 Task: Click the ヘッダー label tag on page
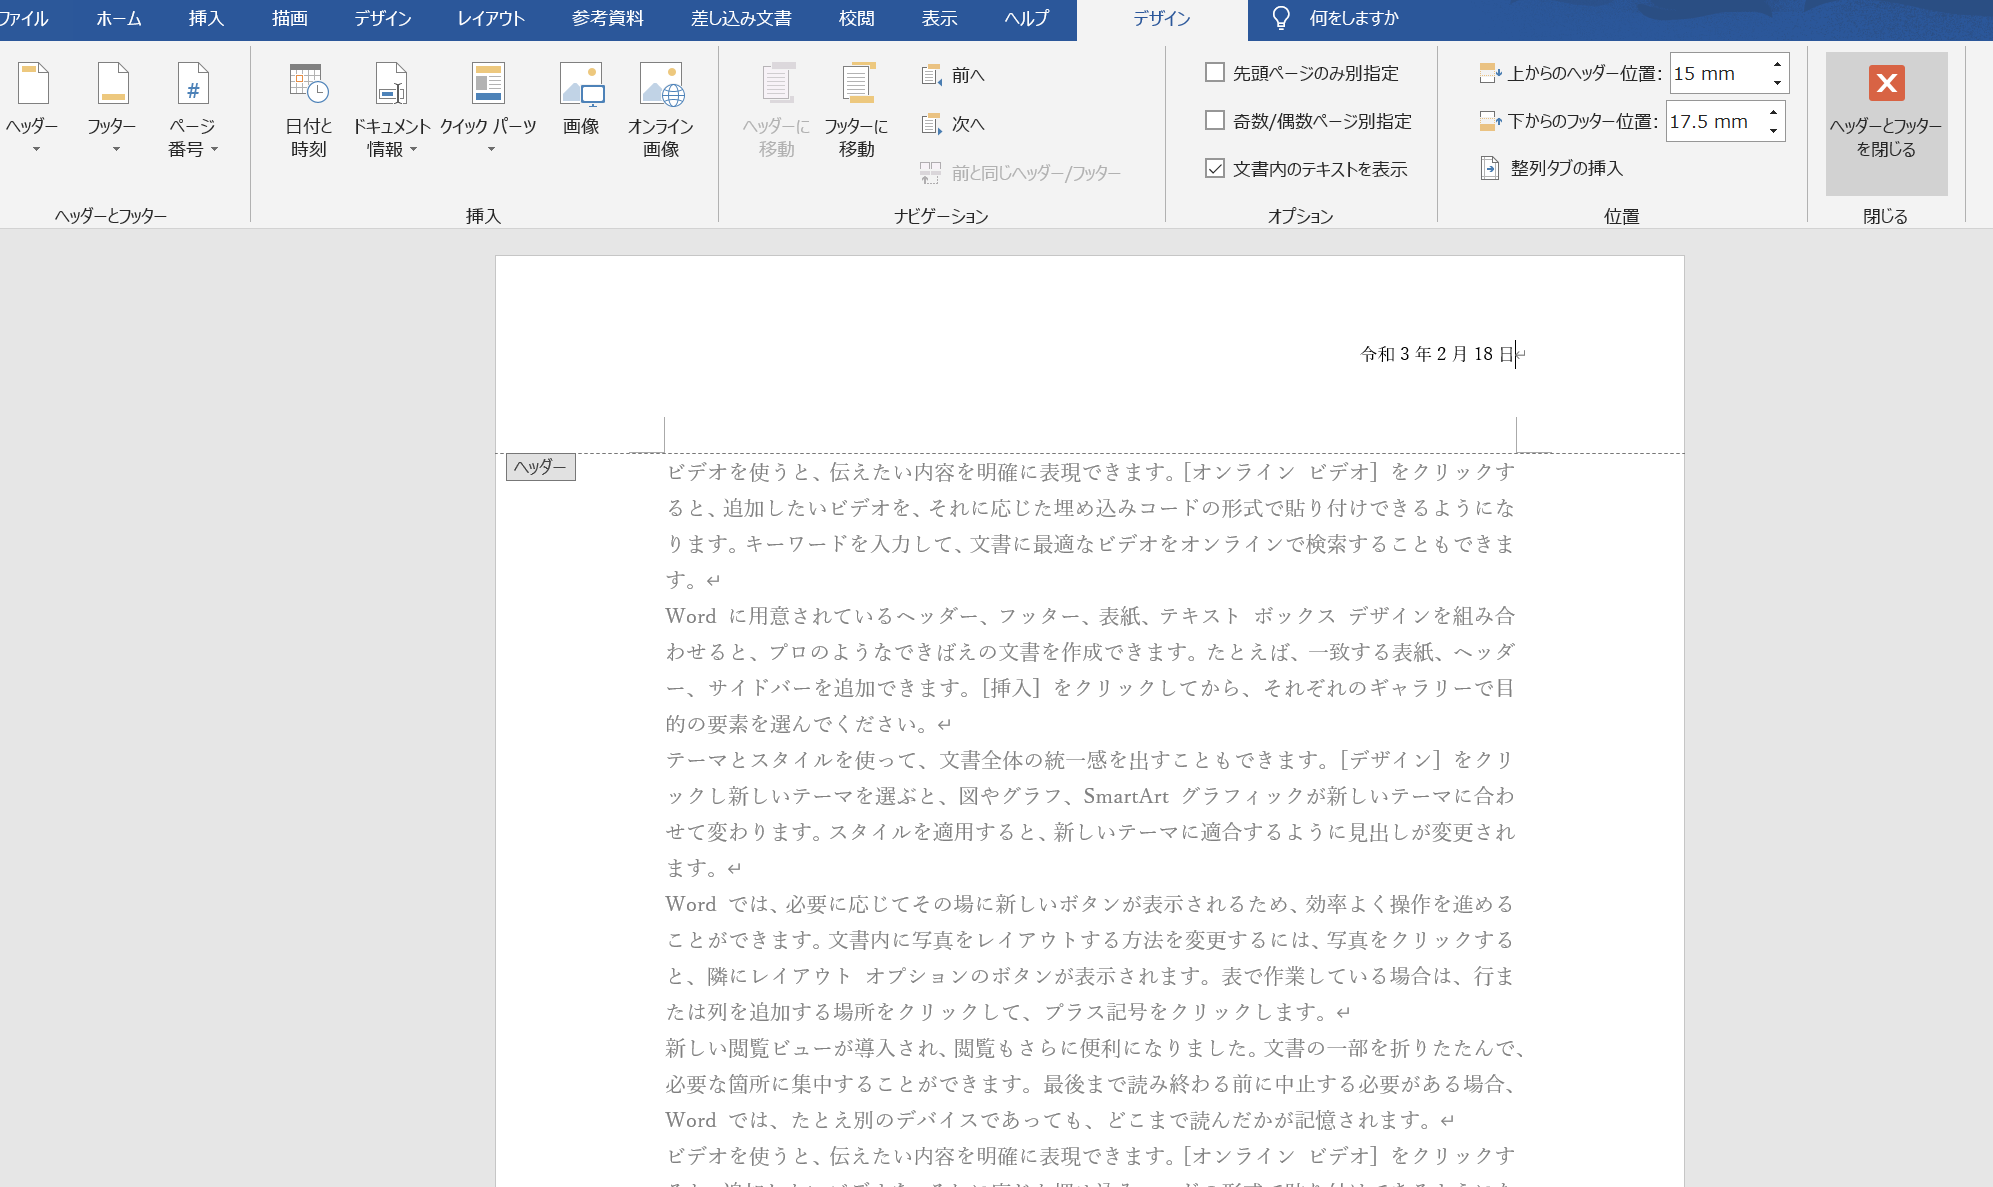540,467
